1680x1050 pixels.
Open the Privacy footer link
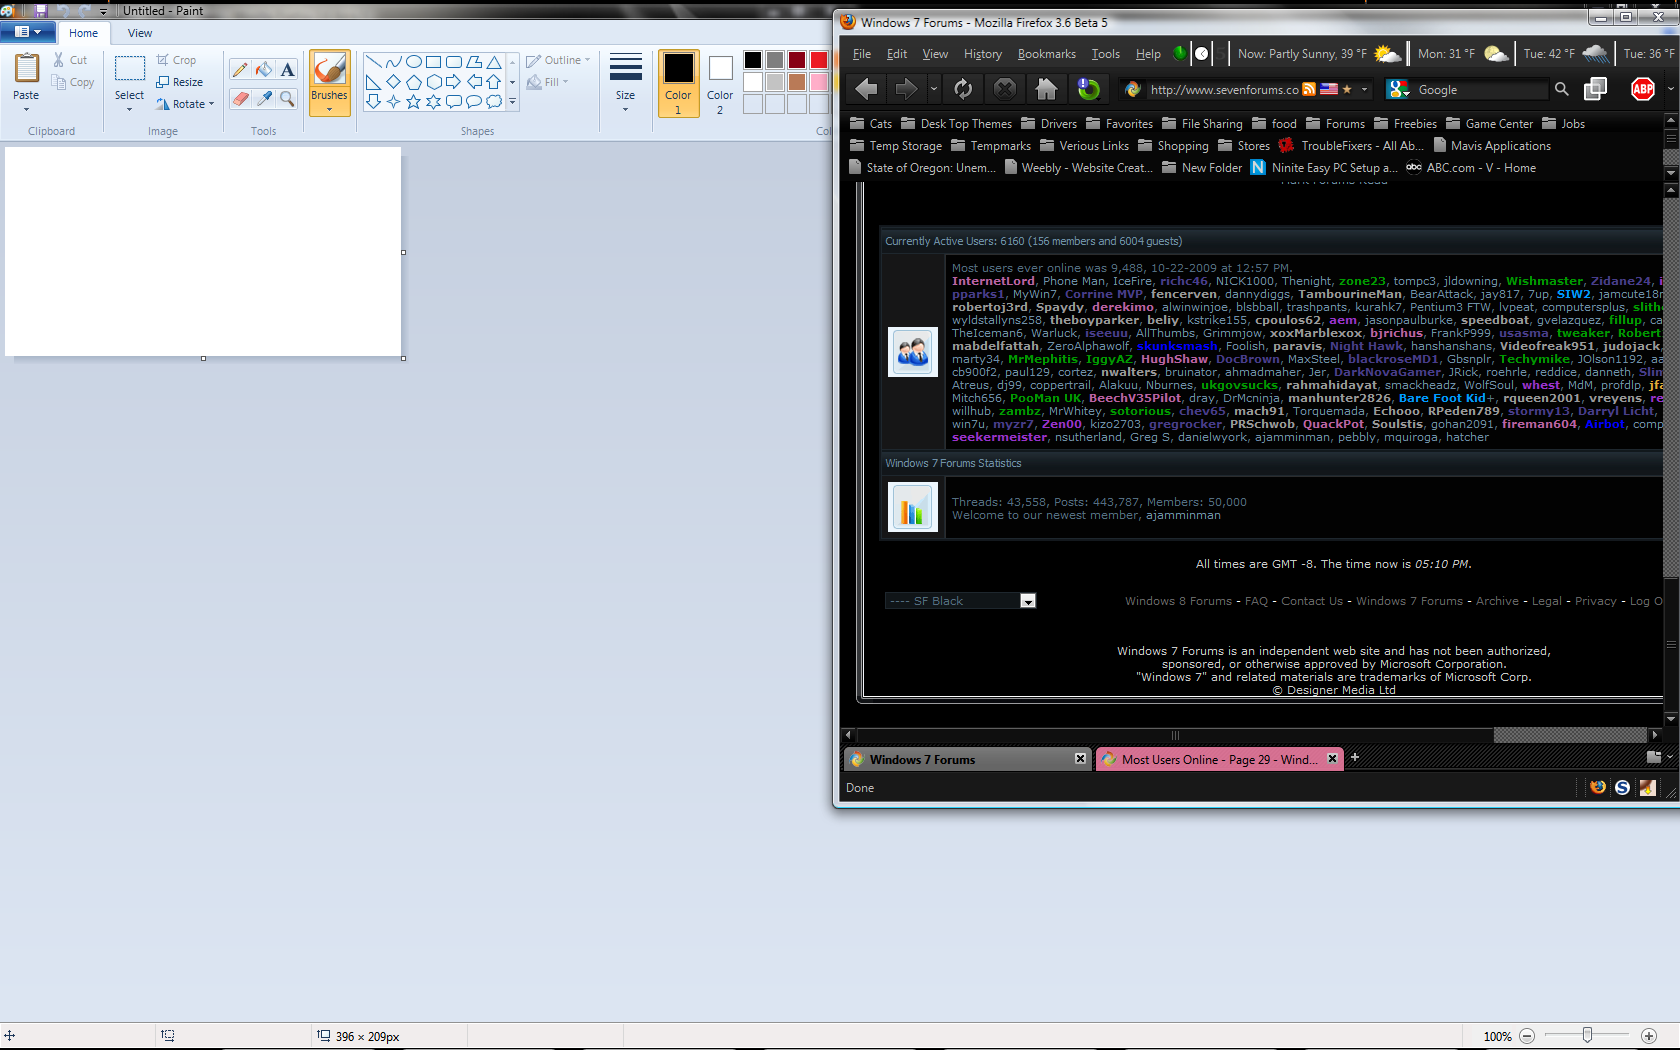(1595, 601)
